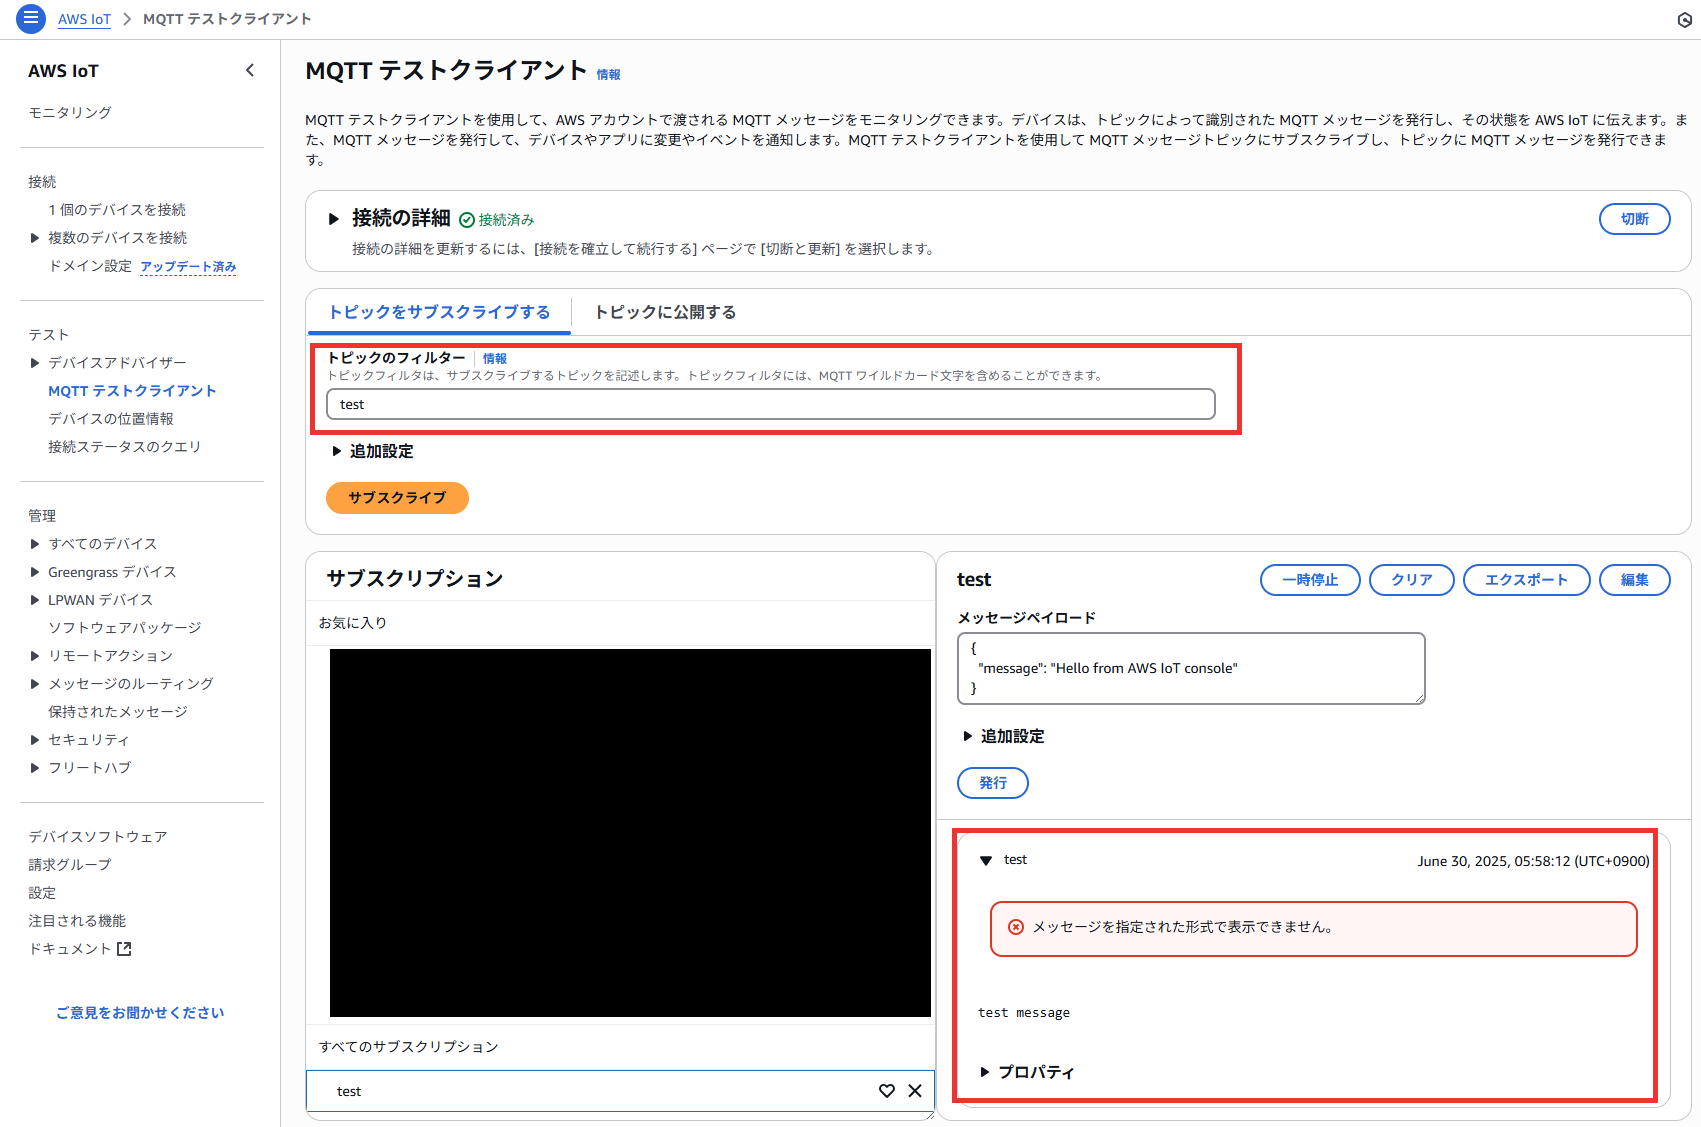Click the message payload text area
This screenshot has height=1127, width=1701.
tap(1191, 668)
